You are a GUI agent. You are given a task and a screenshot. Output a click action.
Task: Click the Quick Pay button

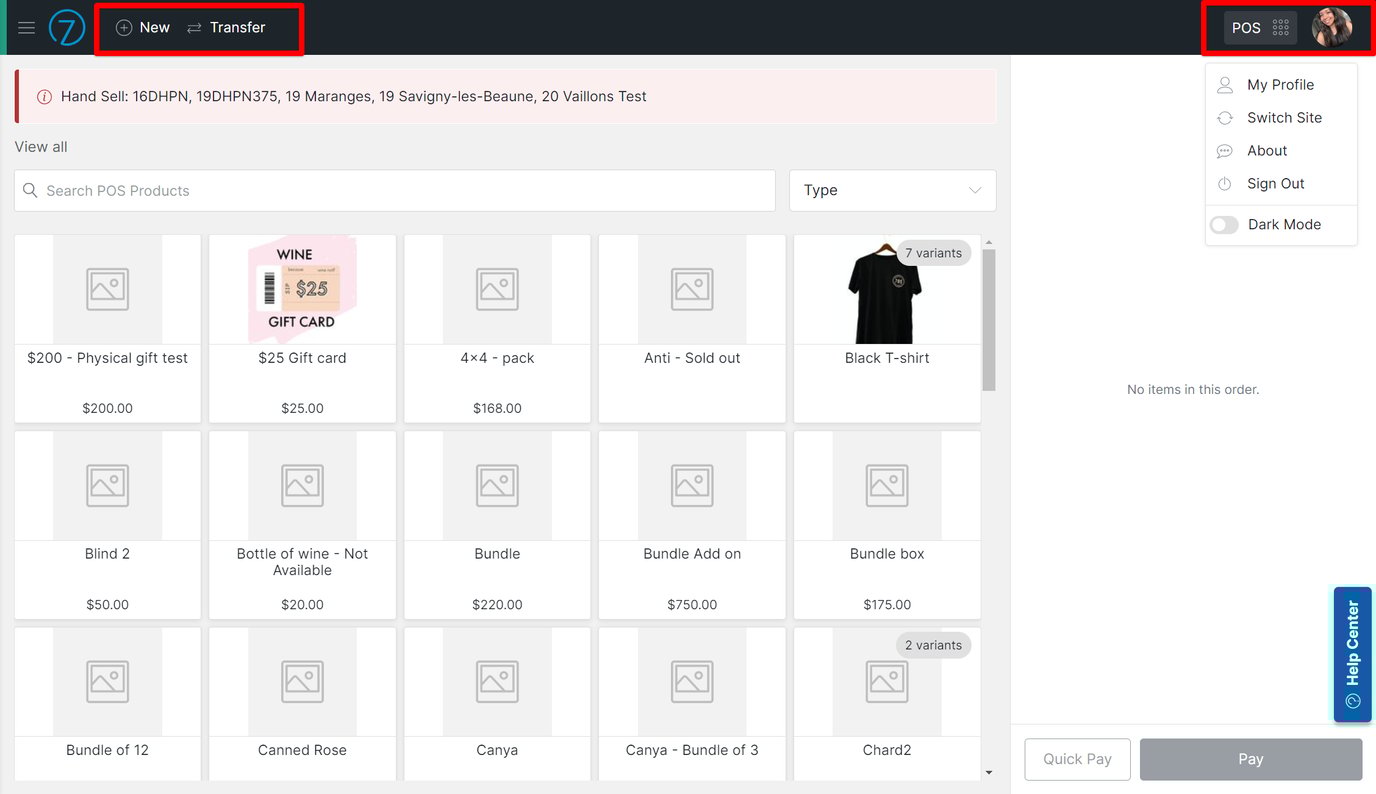pyautogui.click(x=1077, y=759)
